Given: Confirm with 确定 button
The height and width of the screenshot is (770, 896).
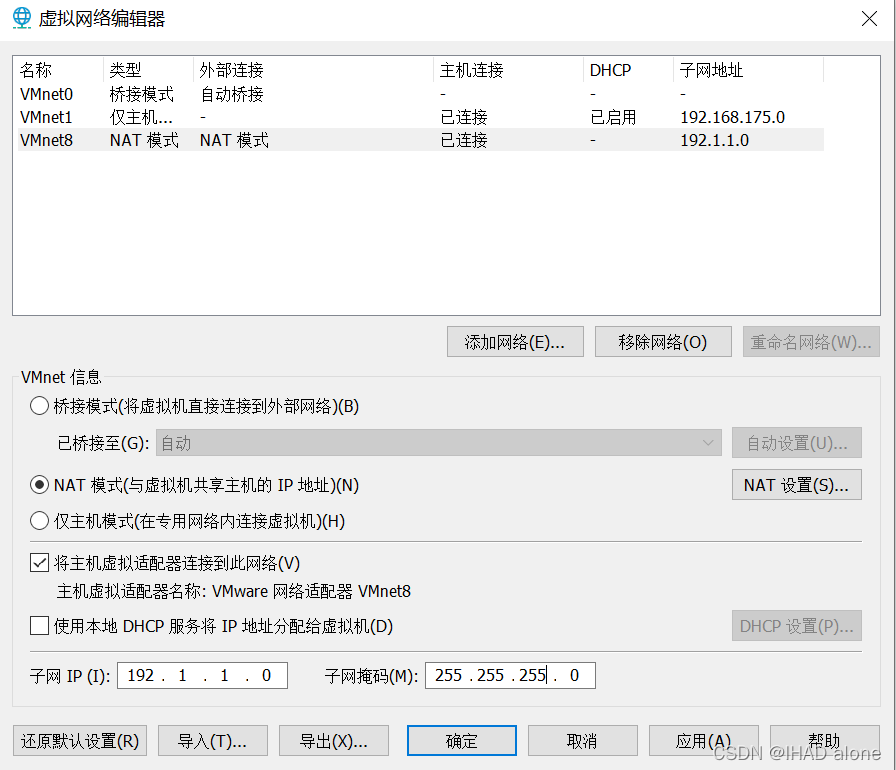Looking at the screenshot, I should coord(462,741).
